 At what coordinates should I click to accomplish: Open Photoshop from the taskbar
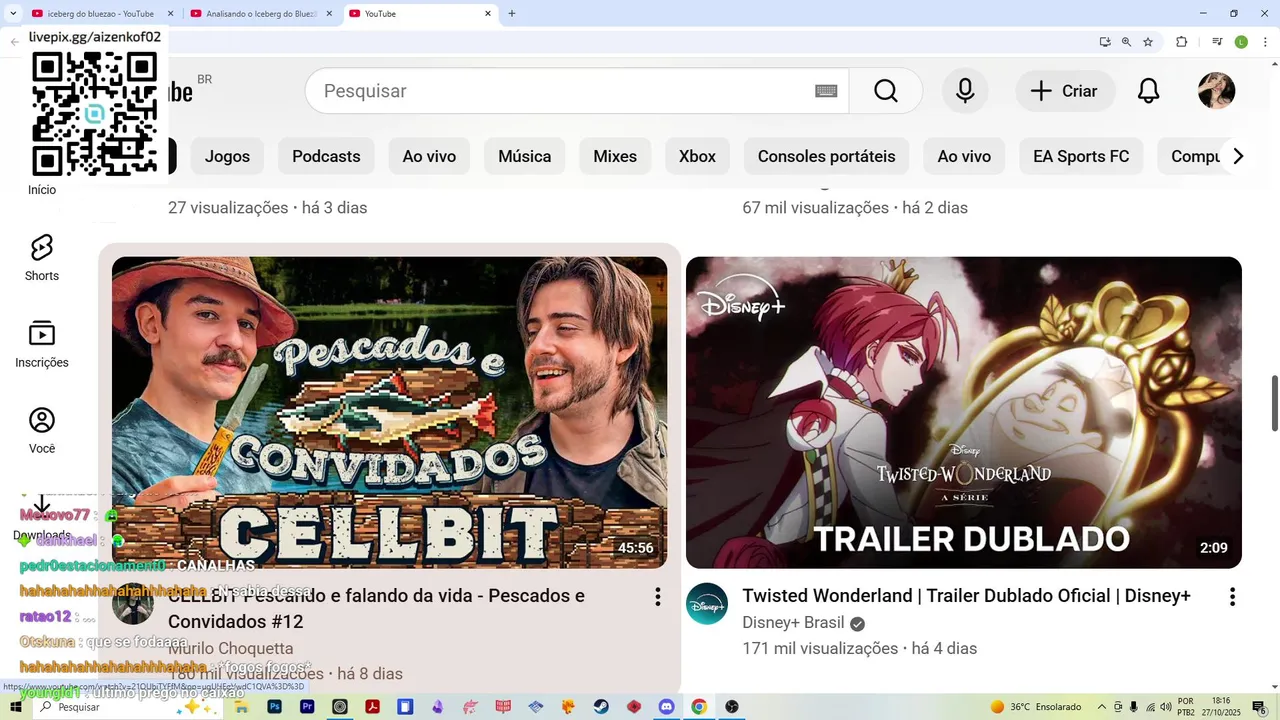pyautogui.click(x=275, y=707)
